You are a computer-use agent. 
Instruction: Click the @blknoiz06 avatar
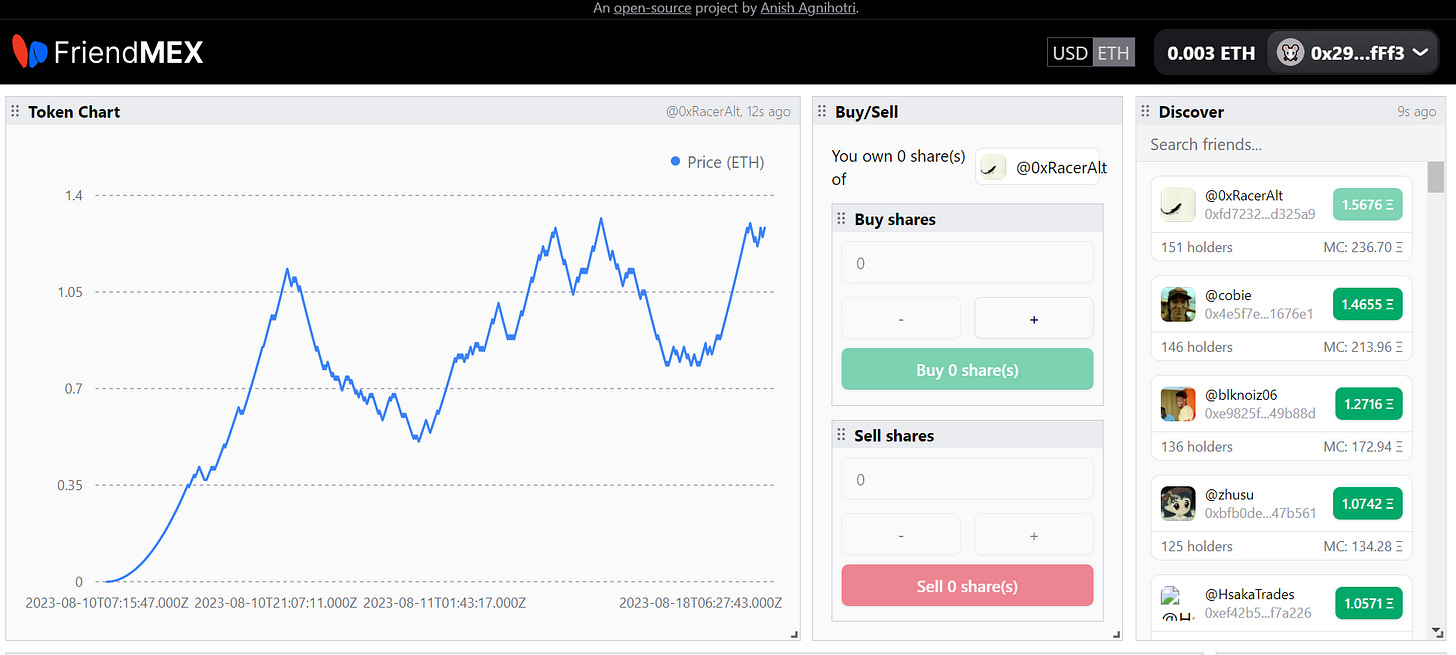tap(1178, 404)
